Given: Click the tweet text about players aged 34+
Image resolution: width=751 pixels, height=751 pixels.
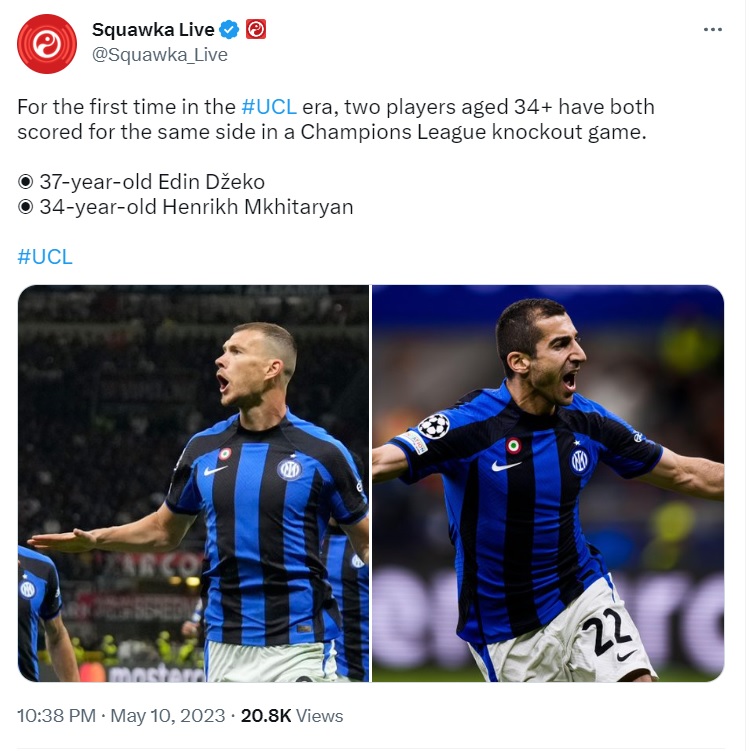Looking at the screenshot, I should click(x=336, y=119).
